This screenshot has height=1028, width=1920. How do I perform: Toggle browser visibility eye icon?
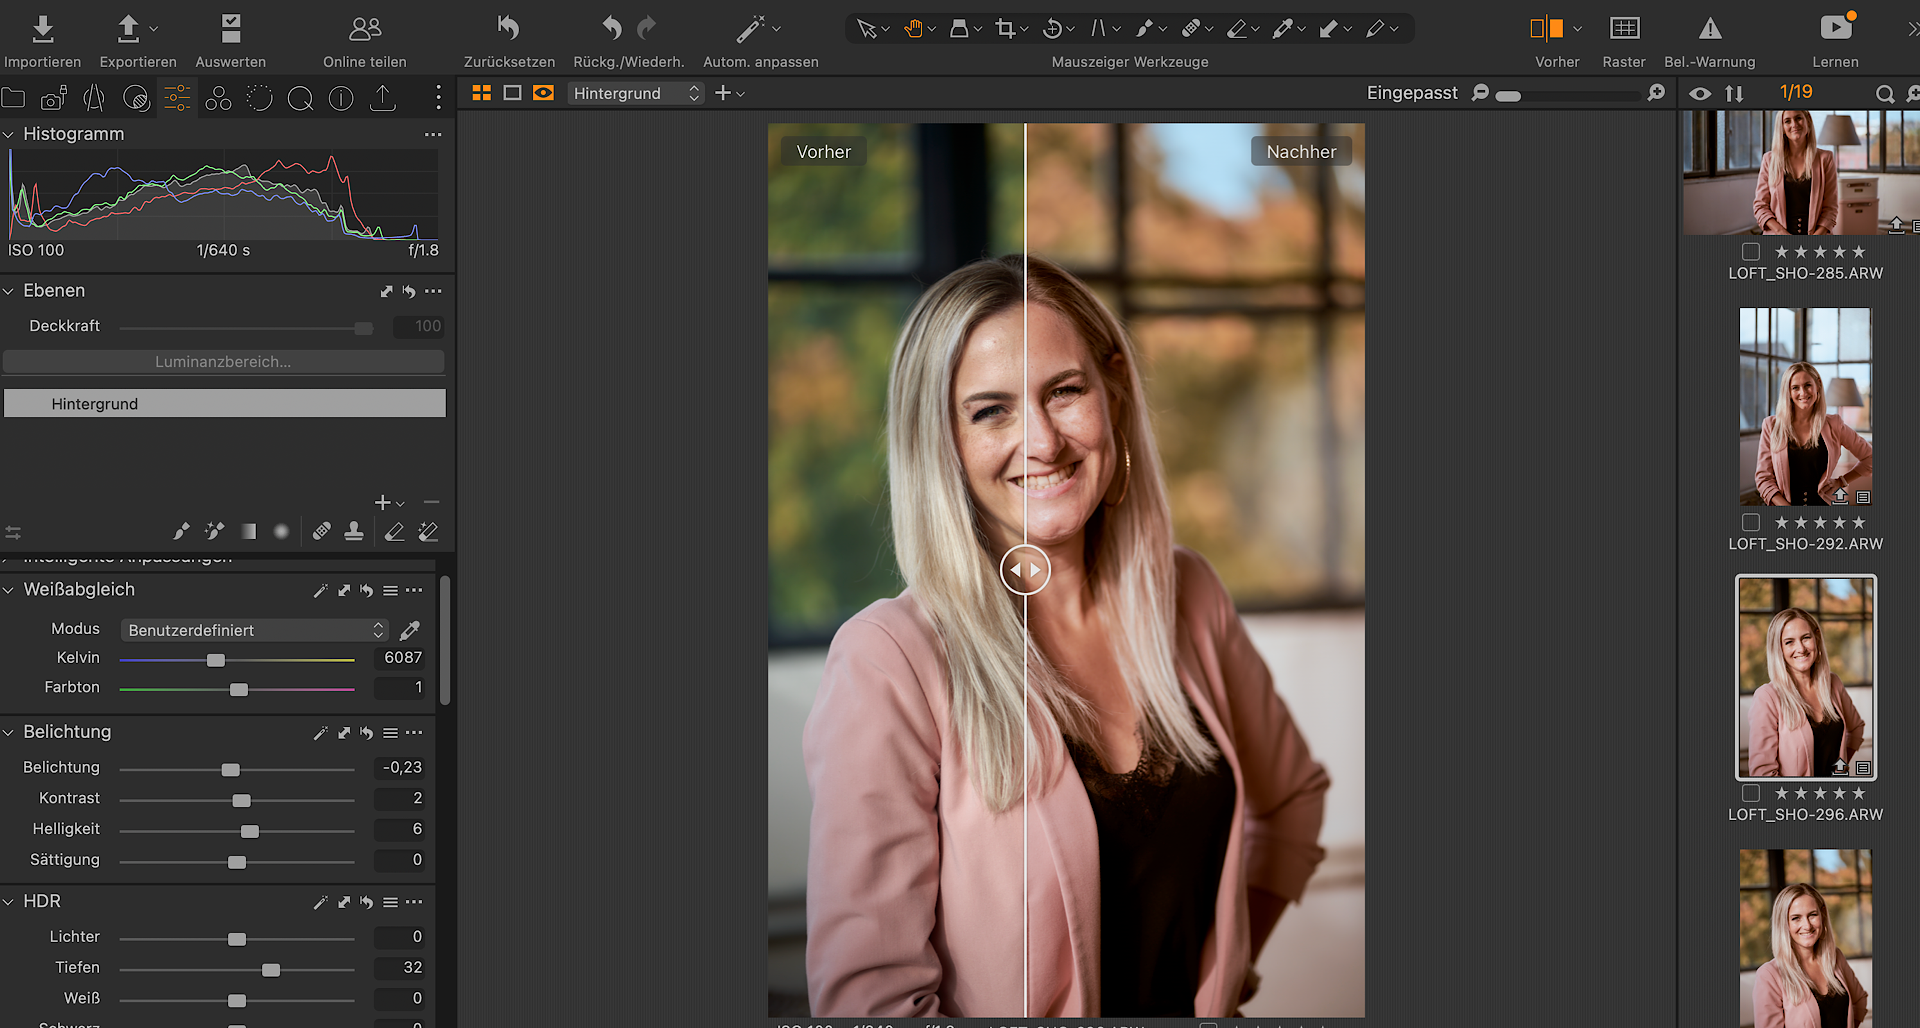1700,93
